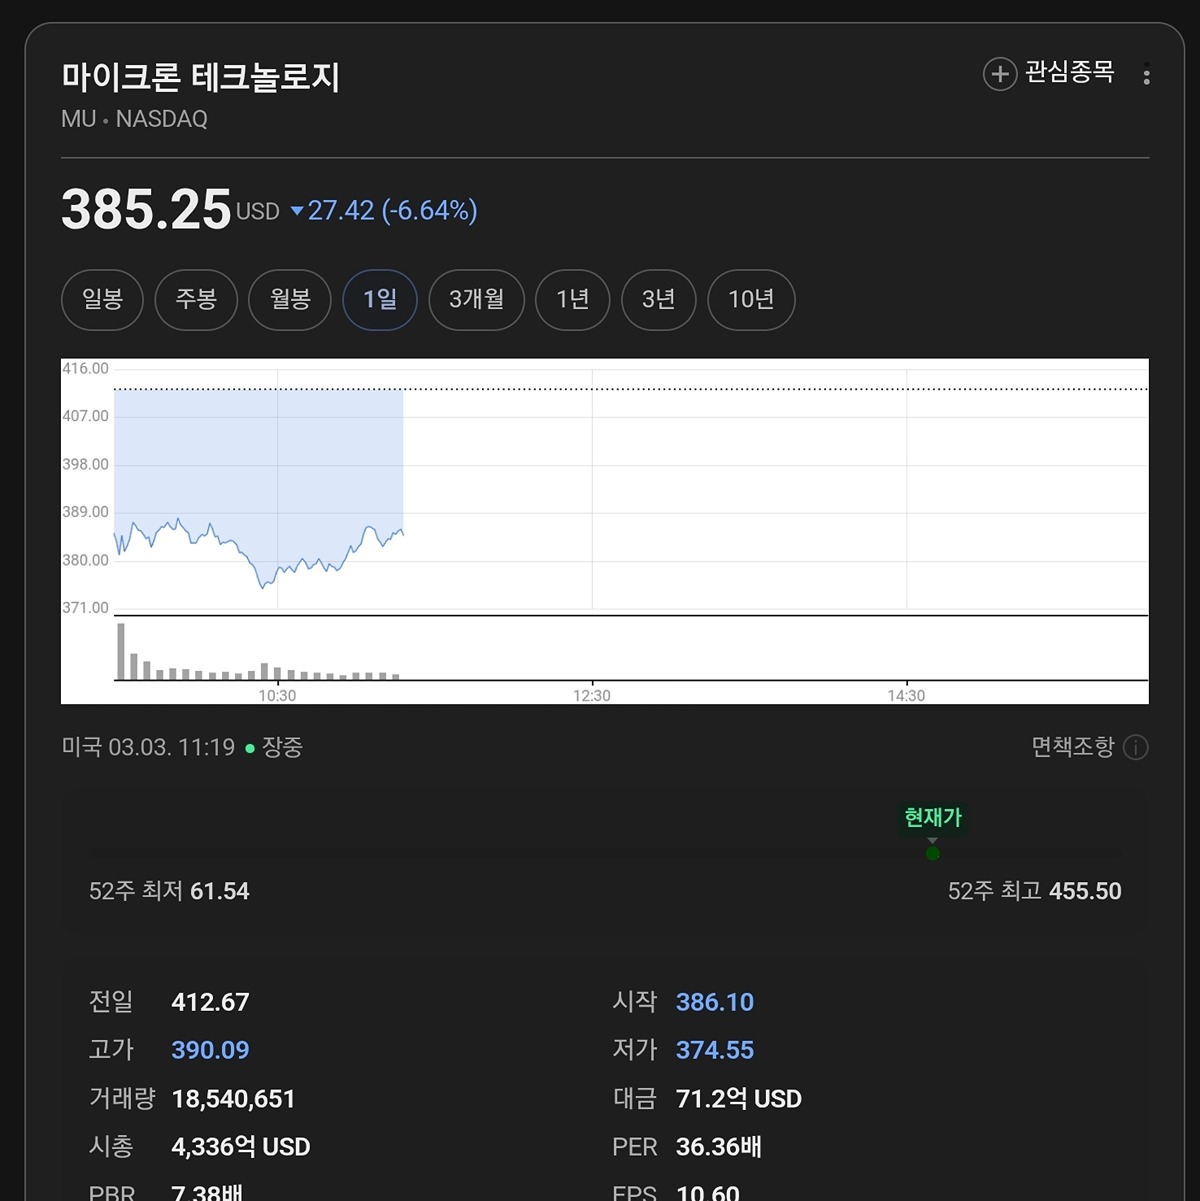Screen dimensions: 1200x1201
Task: Click the 마이크론 테크놀로지 stock title
Action: [x=200, y=78]
